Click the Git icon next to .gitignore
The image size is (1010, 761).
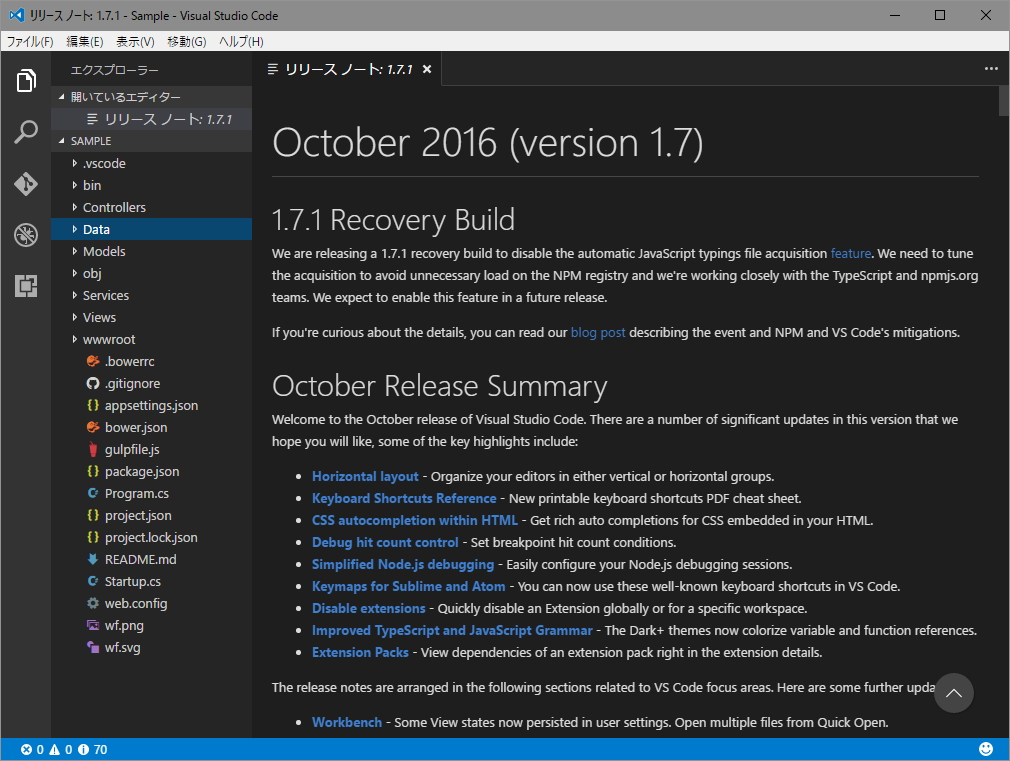click(92, 383)
